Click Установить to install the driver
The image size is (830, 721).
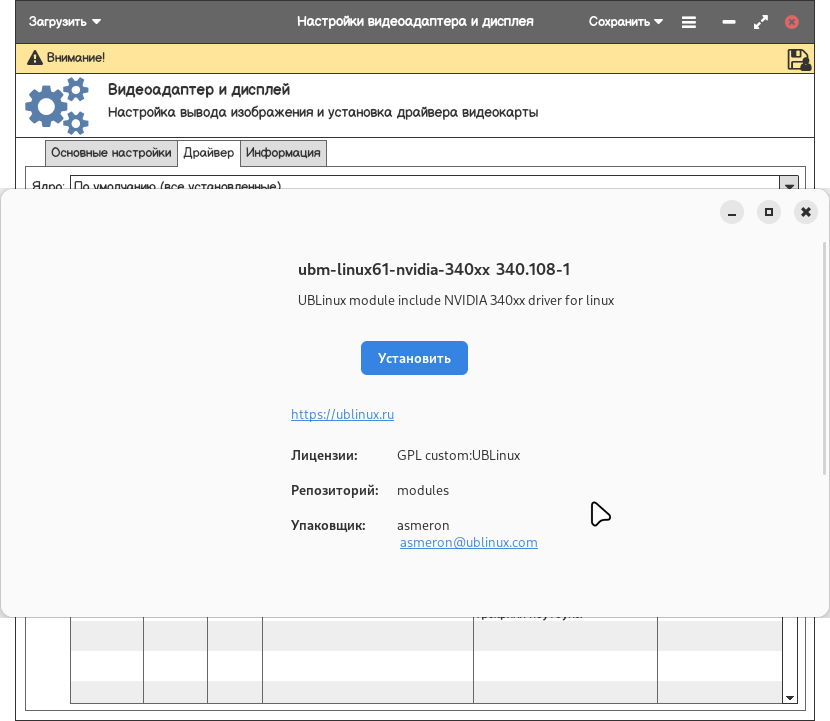[414, 358]
